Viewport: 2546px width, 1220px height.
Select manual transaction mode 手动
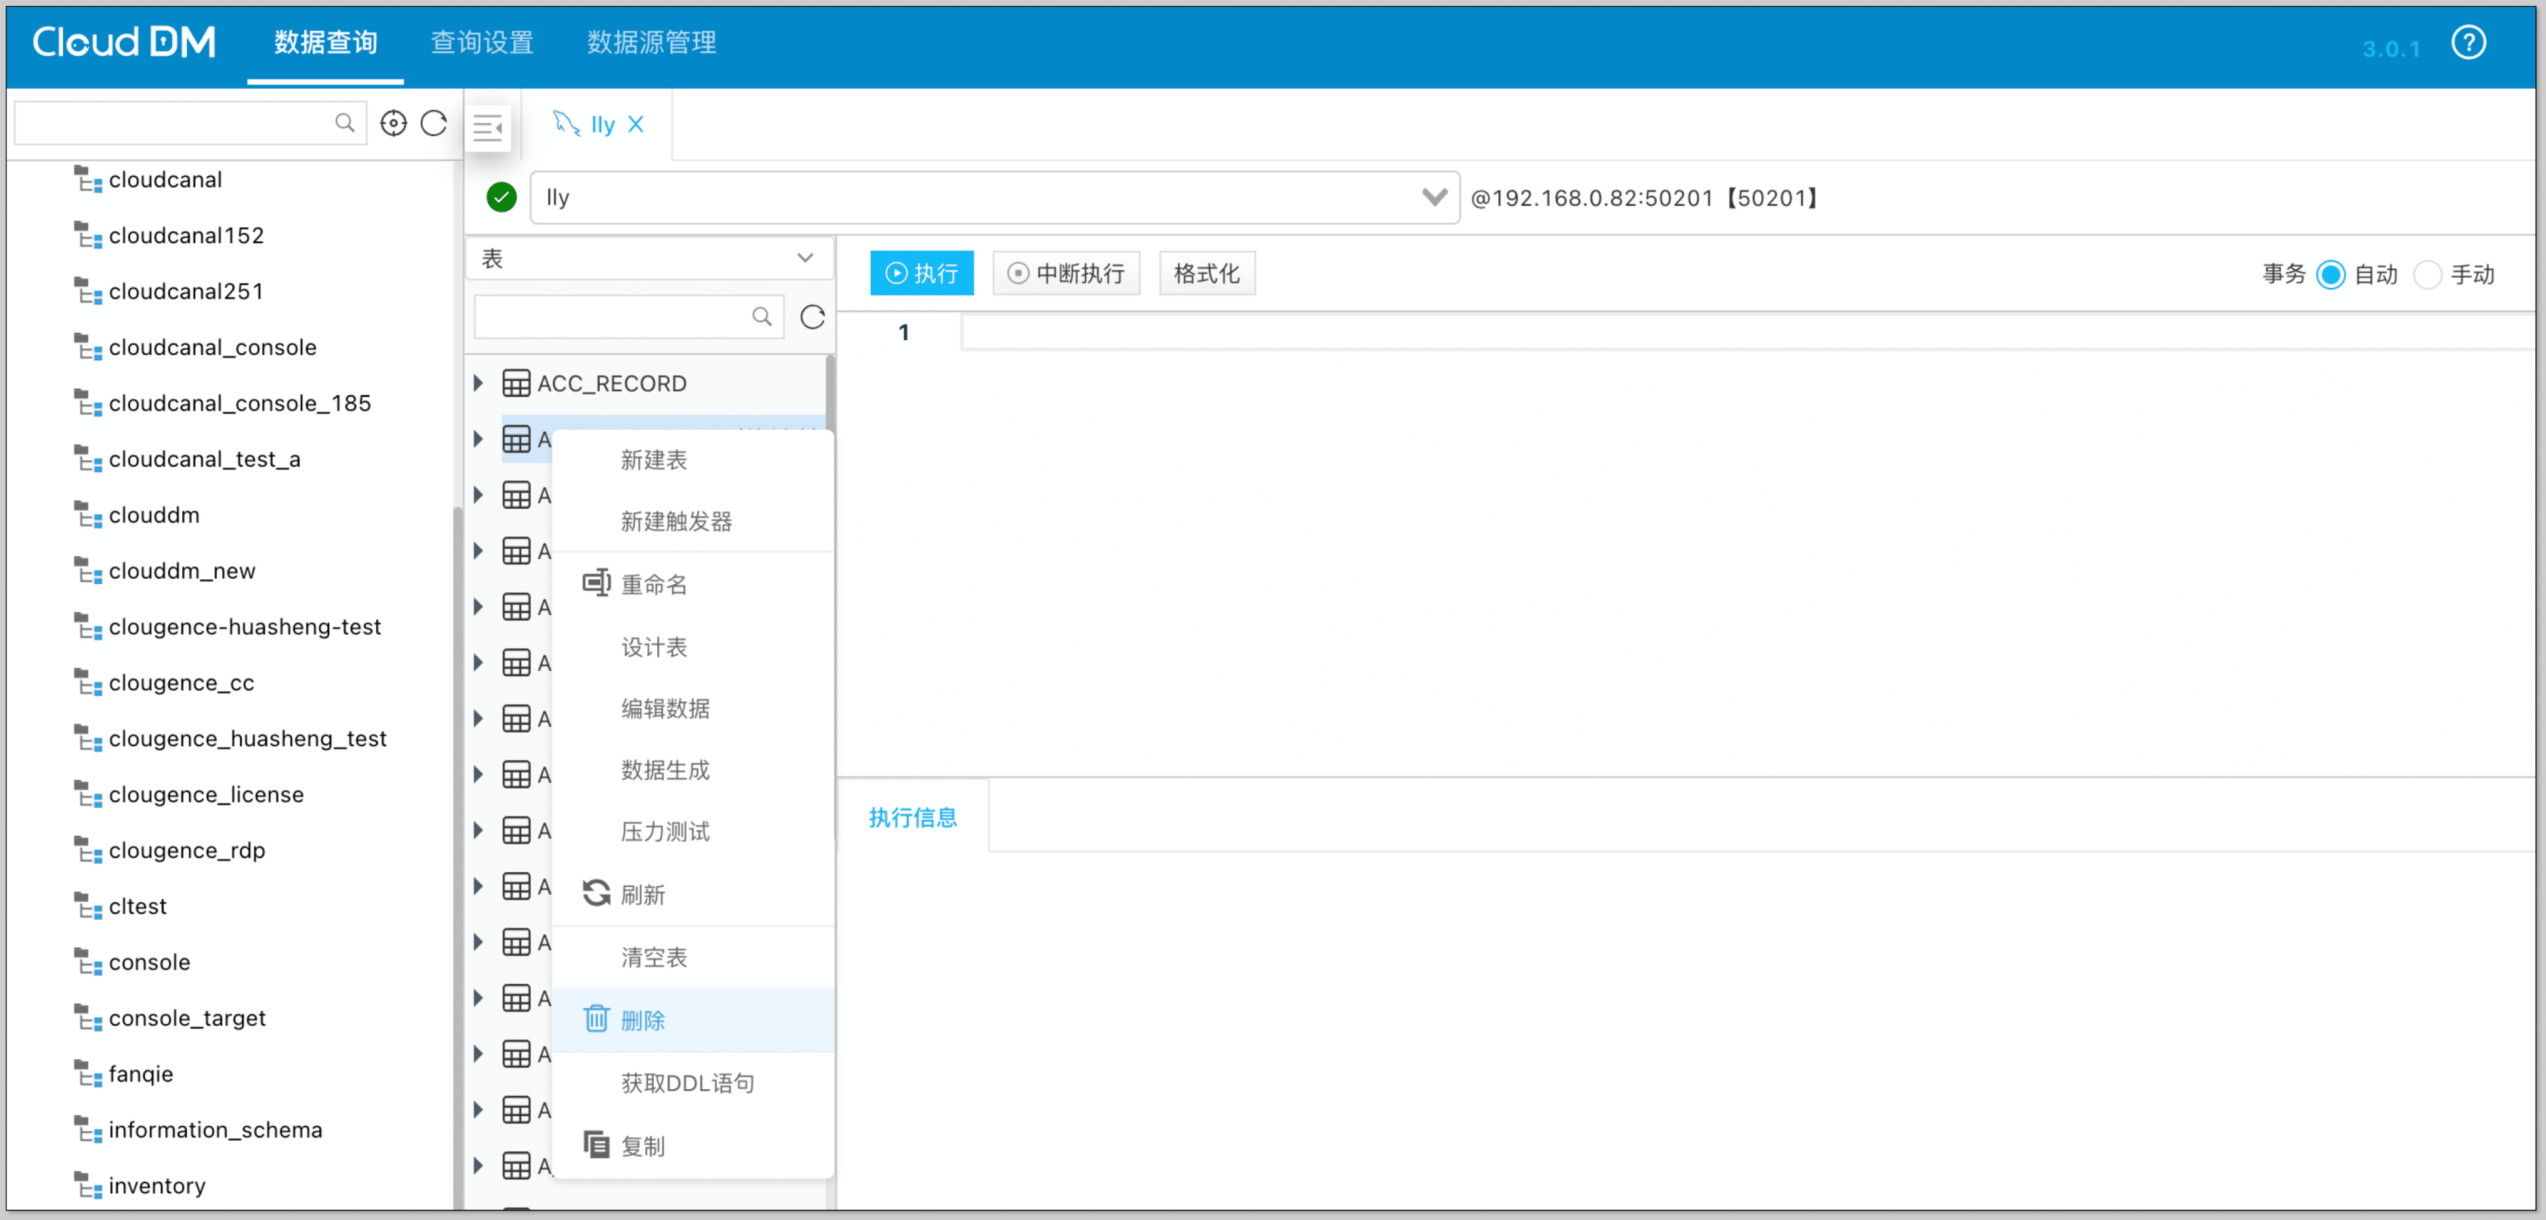click(2427, 274)
